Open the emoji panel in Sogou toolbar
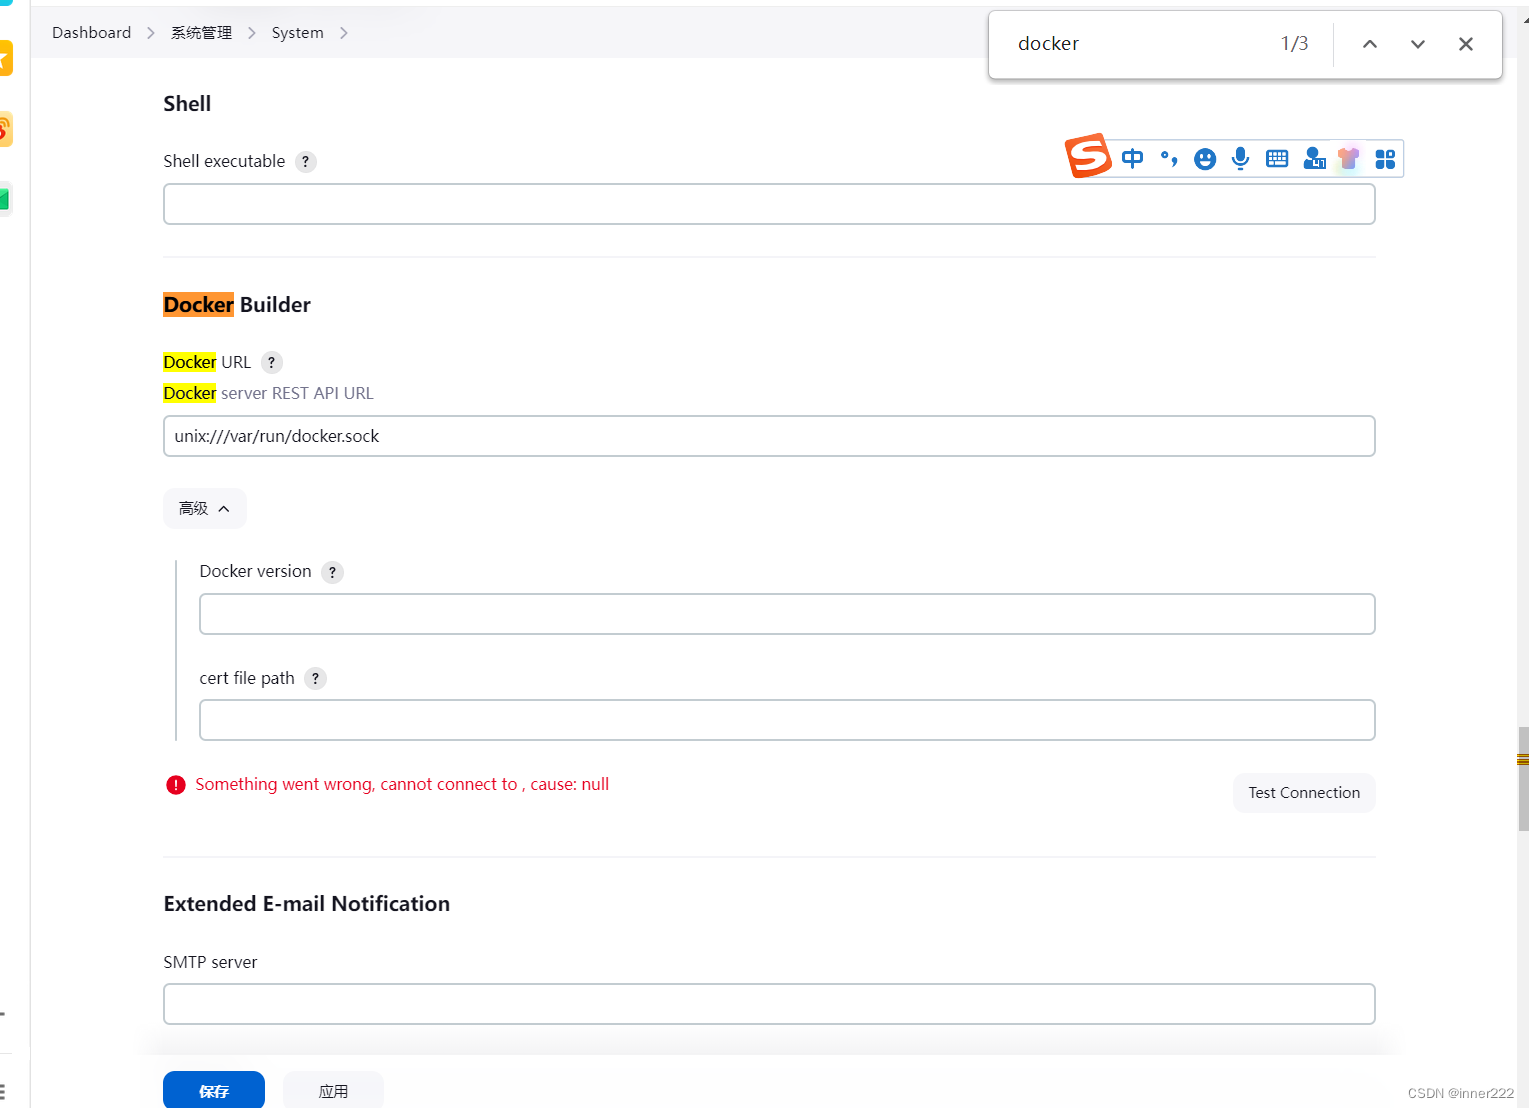Image resolution: width=1529 pixels, height=1108 pixels. [1205, 158]
